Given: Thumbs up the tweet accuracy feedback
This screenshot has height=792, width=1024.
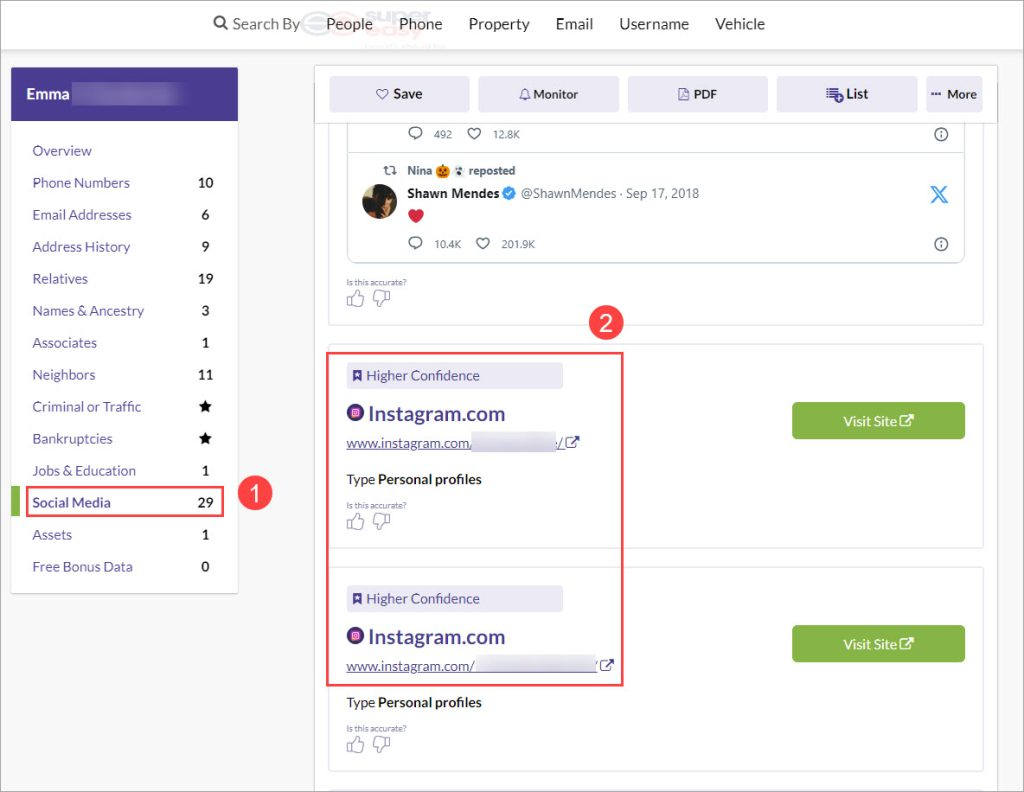Looking at the screenshot, I should click(355, 299).
